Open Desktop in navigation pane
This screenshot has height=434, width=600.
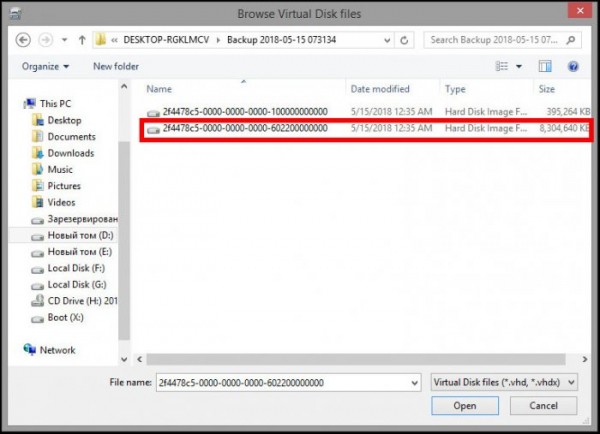click(57, 121)
